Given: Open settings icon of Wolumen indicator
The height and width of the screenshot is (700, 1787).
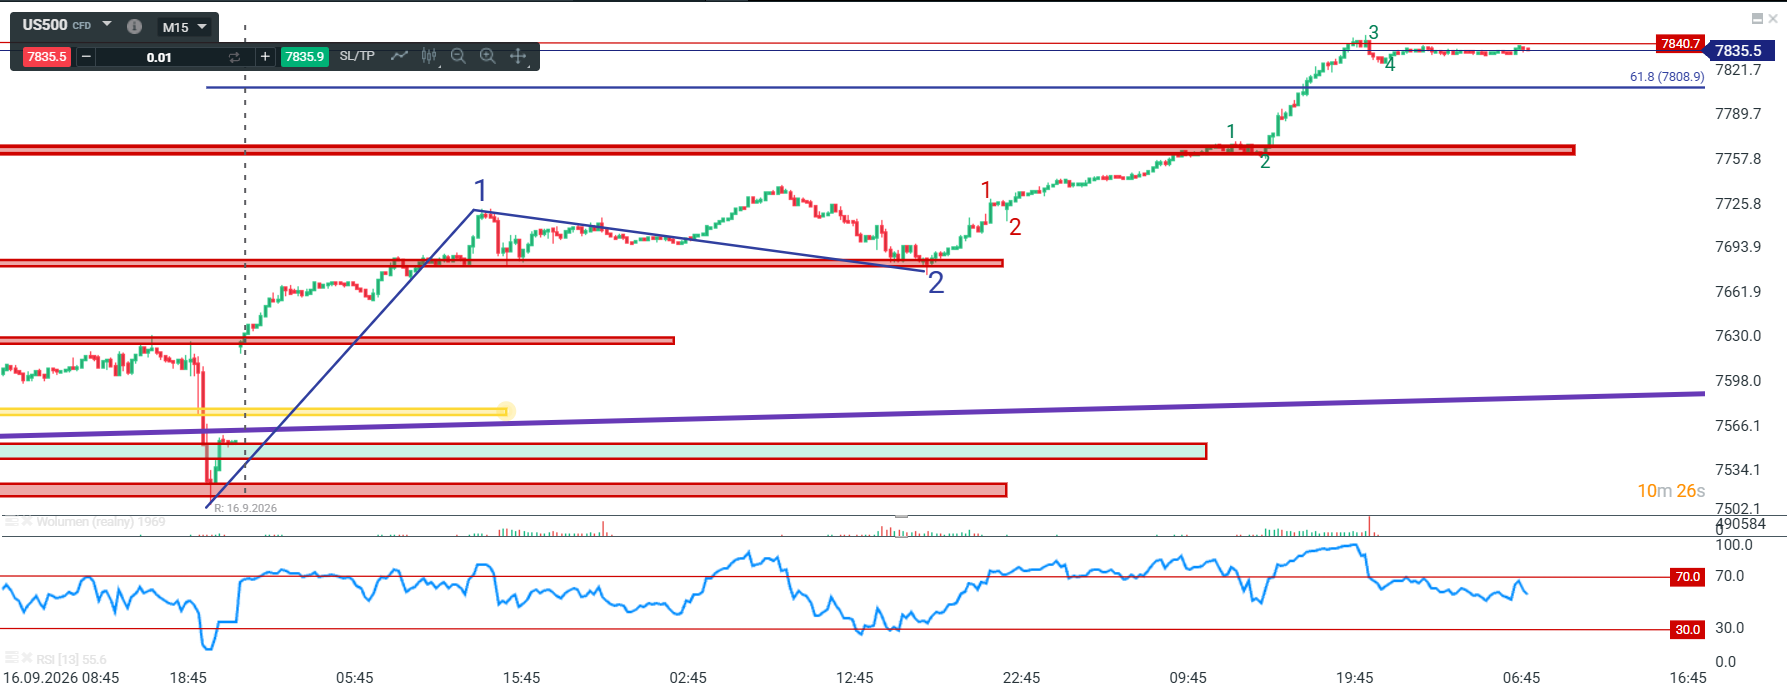Looking at the screenshot, I should click(12, 521).
